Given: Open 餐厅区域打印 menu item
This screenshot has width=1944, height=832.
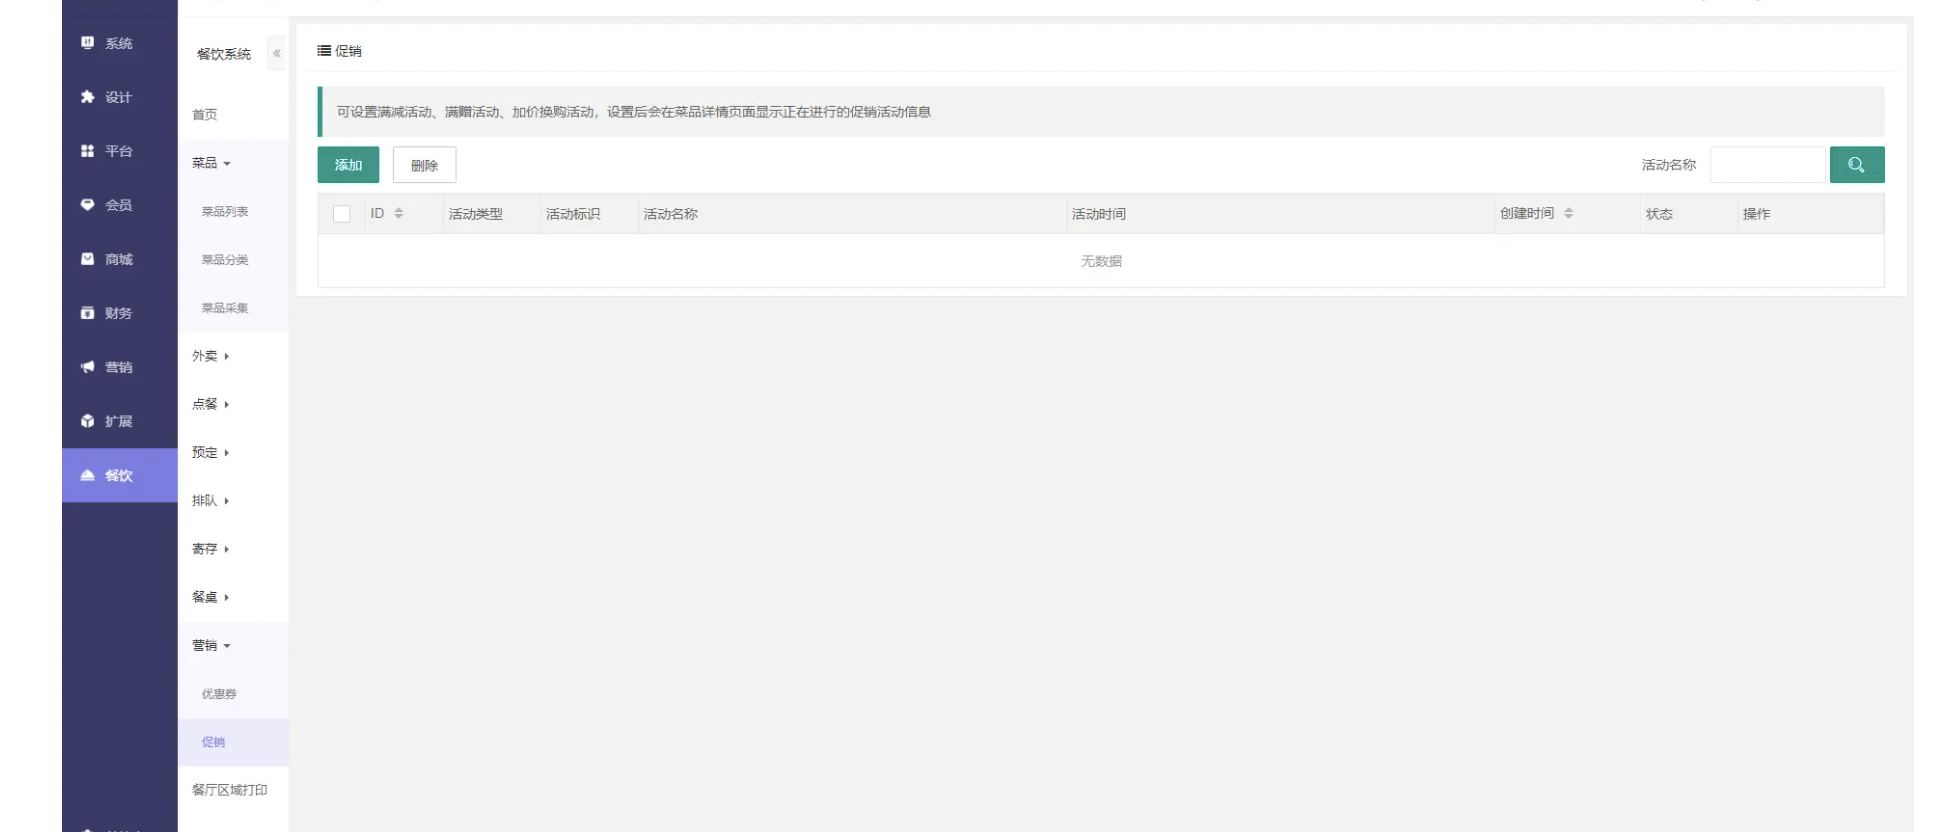Looking at the screenshot, I should click(x=230, y=790).
